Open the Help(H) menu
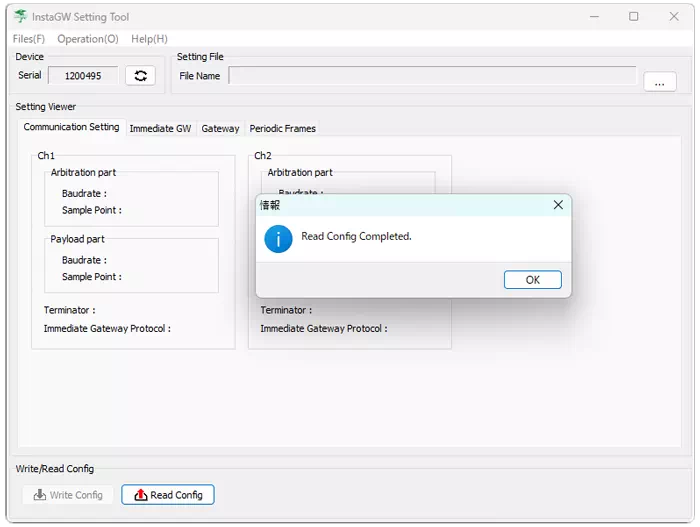700x527 pixels. 149,39
